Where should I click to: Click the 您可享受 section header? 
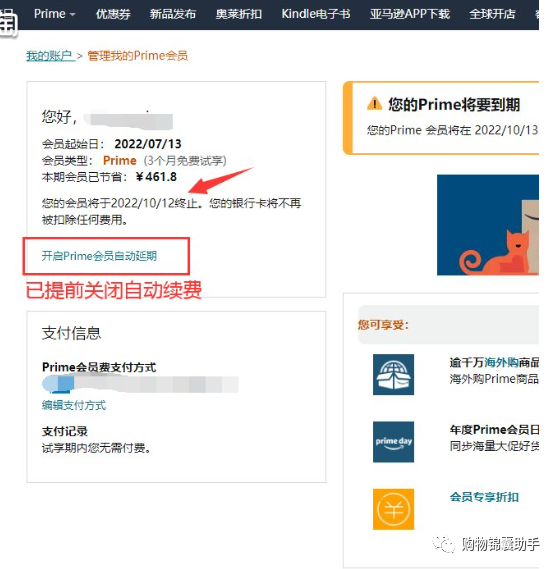pos(383,324)
